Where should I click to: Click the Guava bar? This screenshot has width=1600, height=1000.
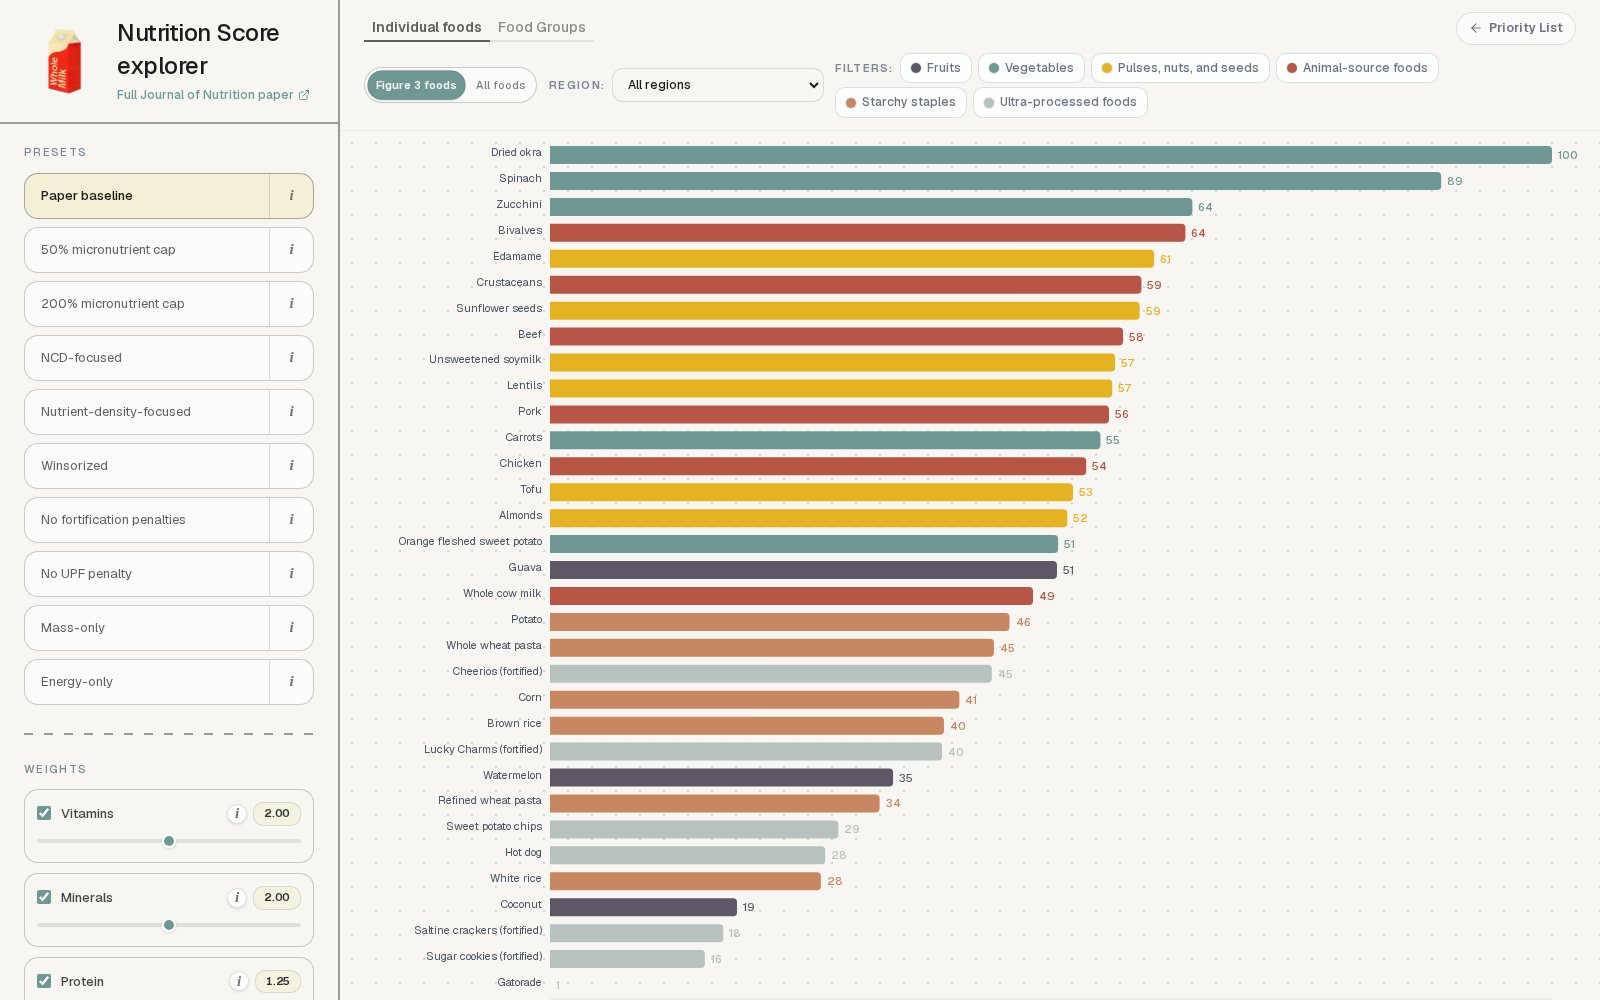[x=803, y=570]
